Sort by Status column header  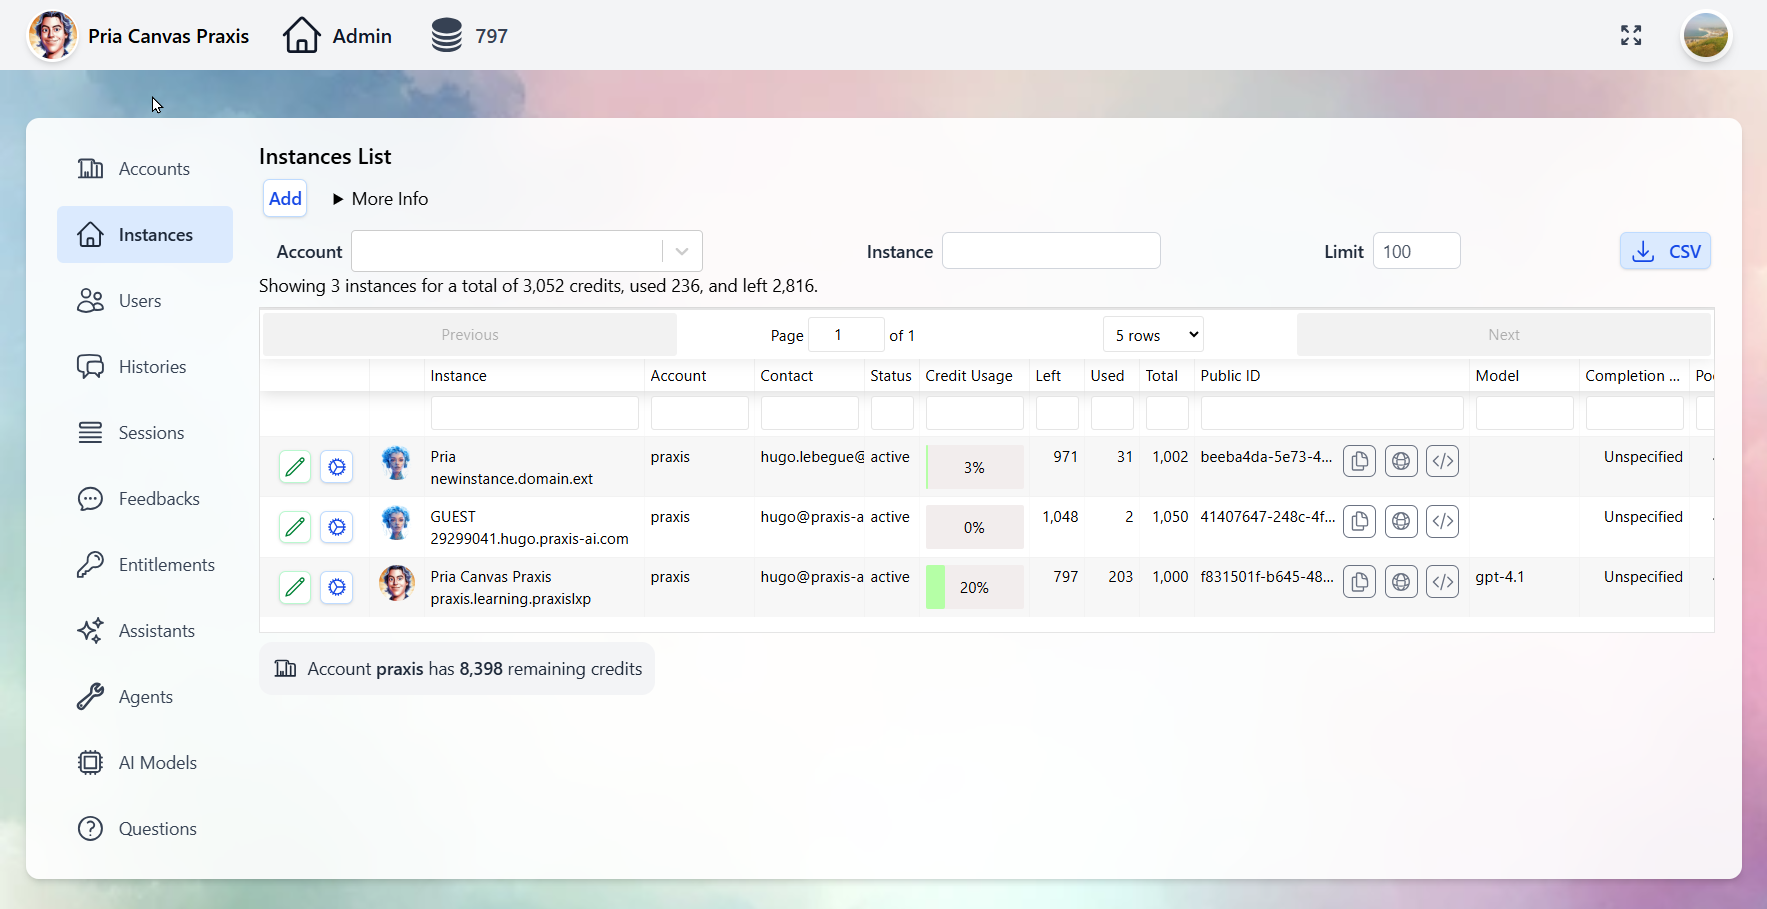[890, 376]
